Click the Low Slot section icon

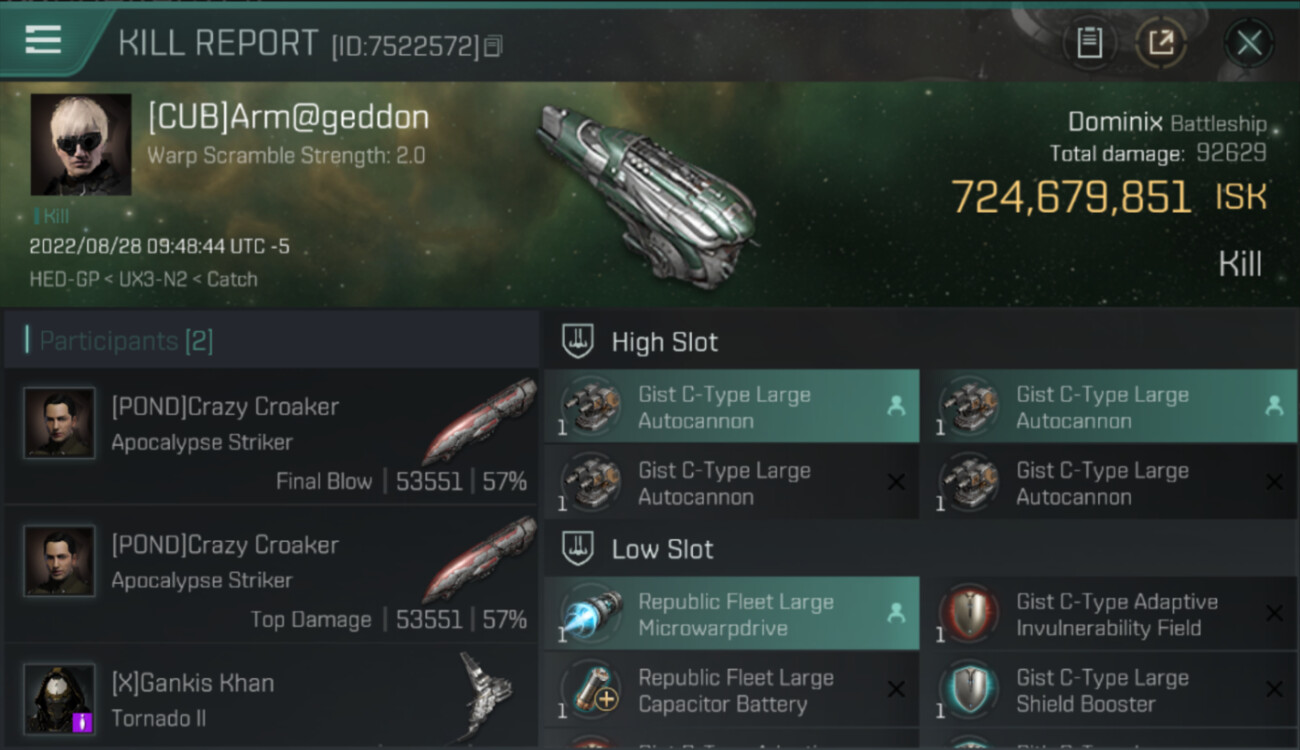pos(578,548)
